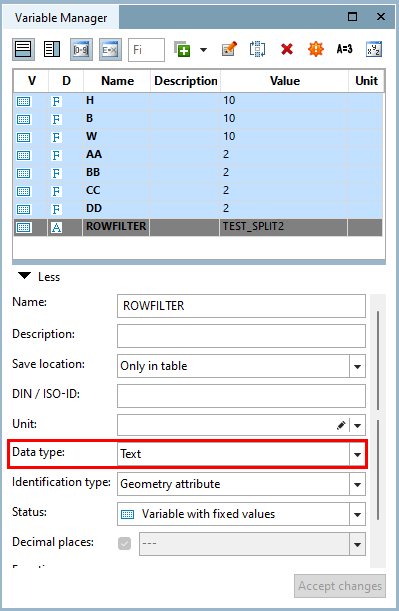Click the Unit column header
Screen dimensions: 399x611
click(x=366, y=81)
